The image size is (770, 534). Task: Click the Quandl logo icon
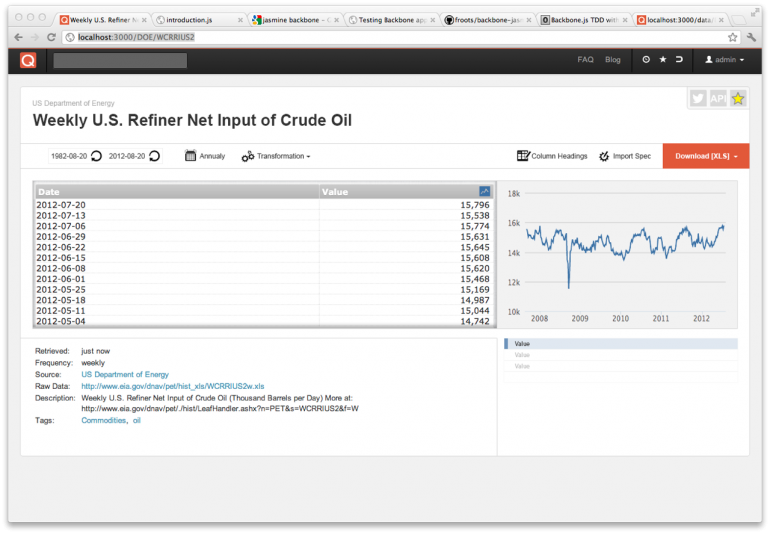click(x=28, y=60)
